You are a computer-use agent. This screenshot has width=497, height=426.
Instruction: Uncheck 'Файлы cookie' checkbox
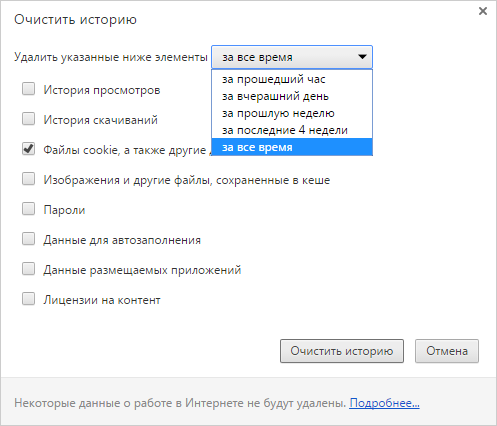point(28,149)
